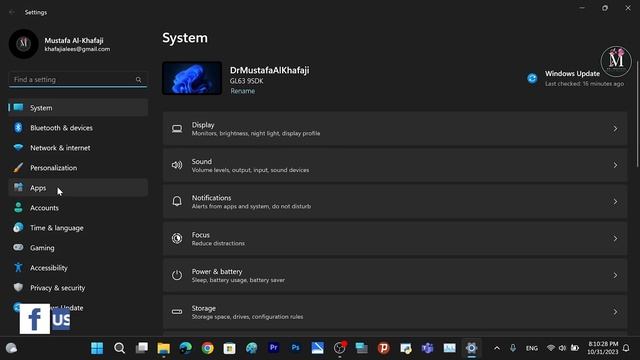Click the Display monitor icon

pyautogui.click(x=177, y=129)
